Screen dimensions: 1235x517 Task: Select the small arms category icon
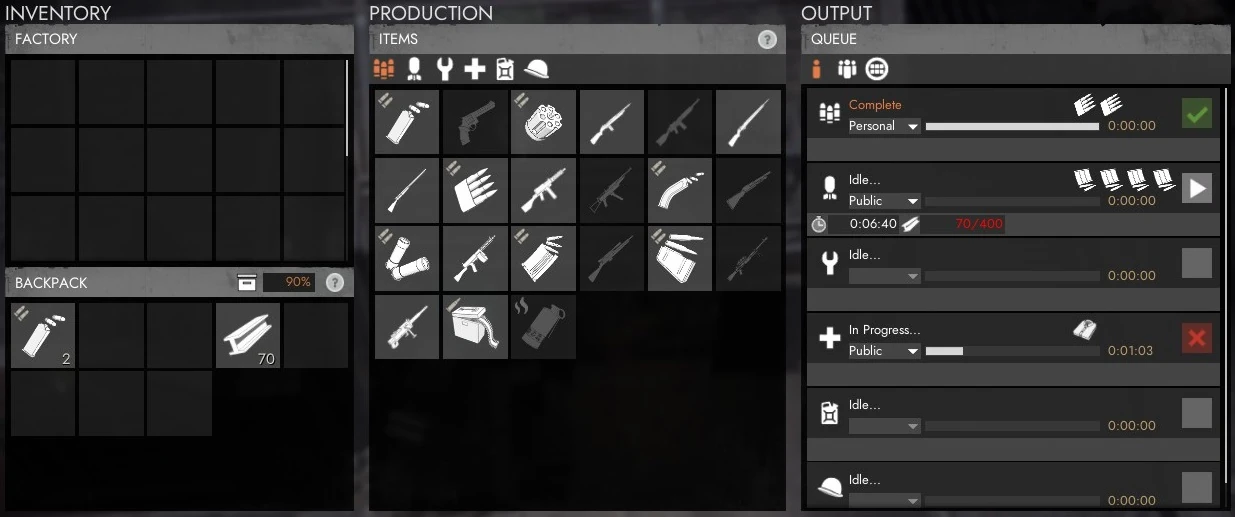(384, 69)
